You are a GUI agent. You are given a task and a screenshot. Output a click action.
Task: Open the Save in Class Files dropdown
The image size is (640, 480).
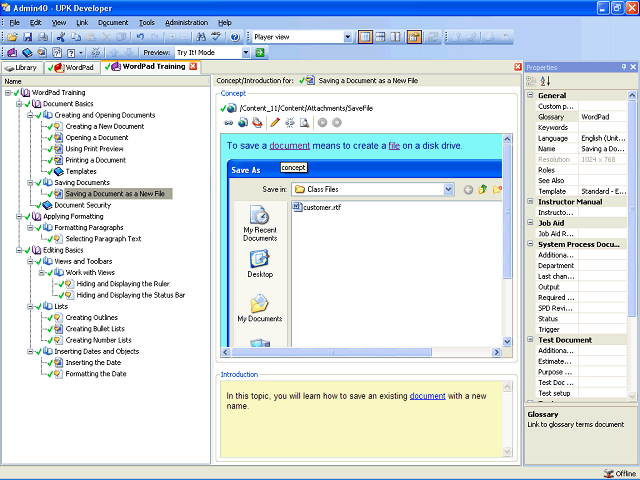pyautogui.click(x=448, y=189)
